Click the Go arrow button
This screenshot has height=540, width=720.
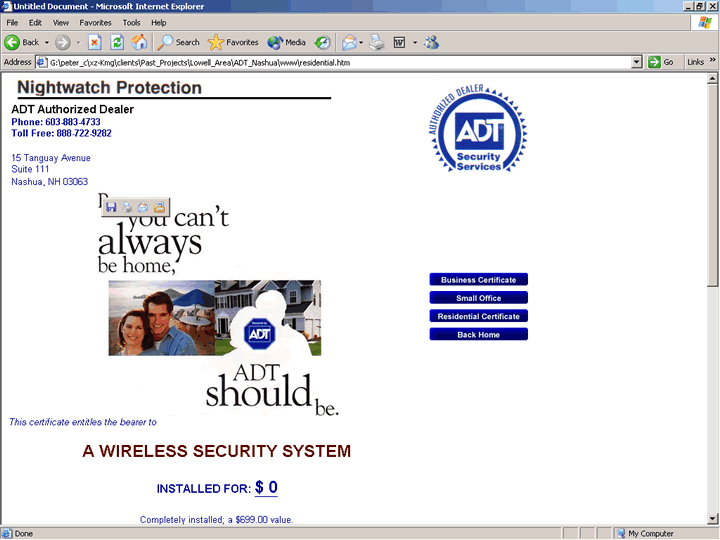click(x=661, y=62)
